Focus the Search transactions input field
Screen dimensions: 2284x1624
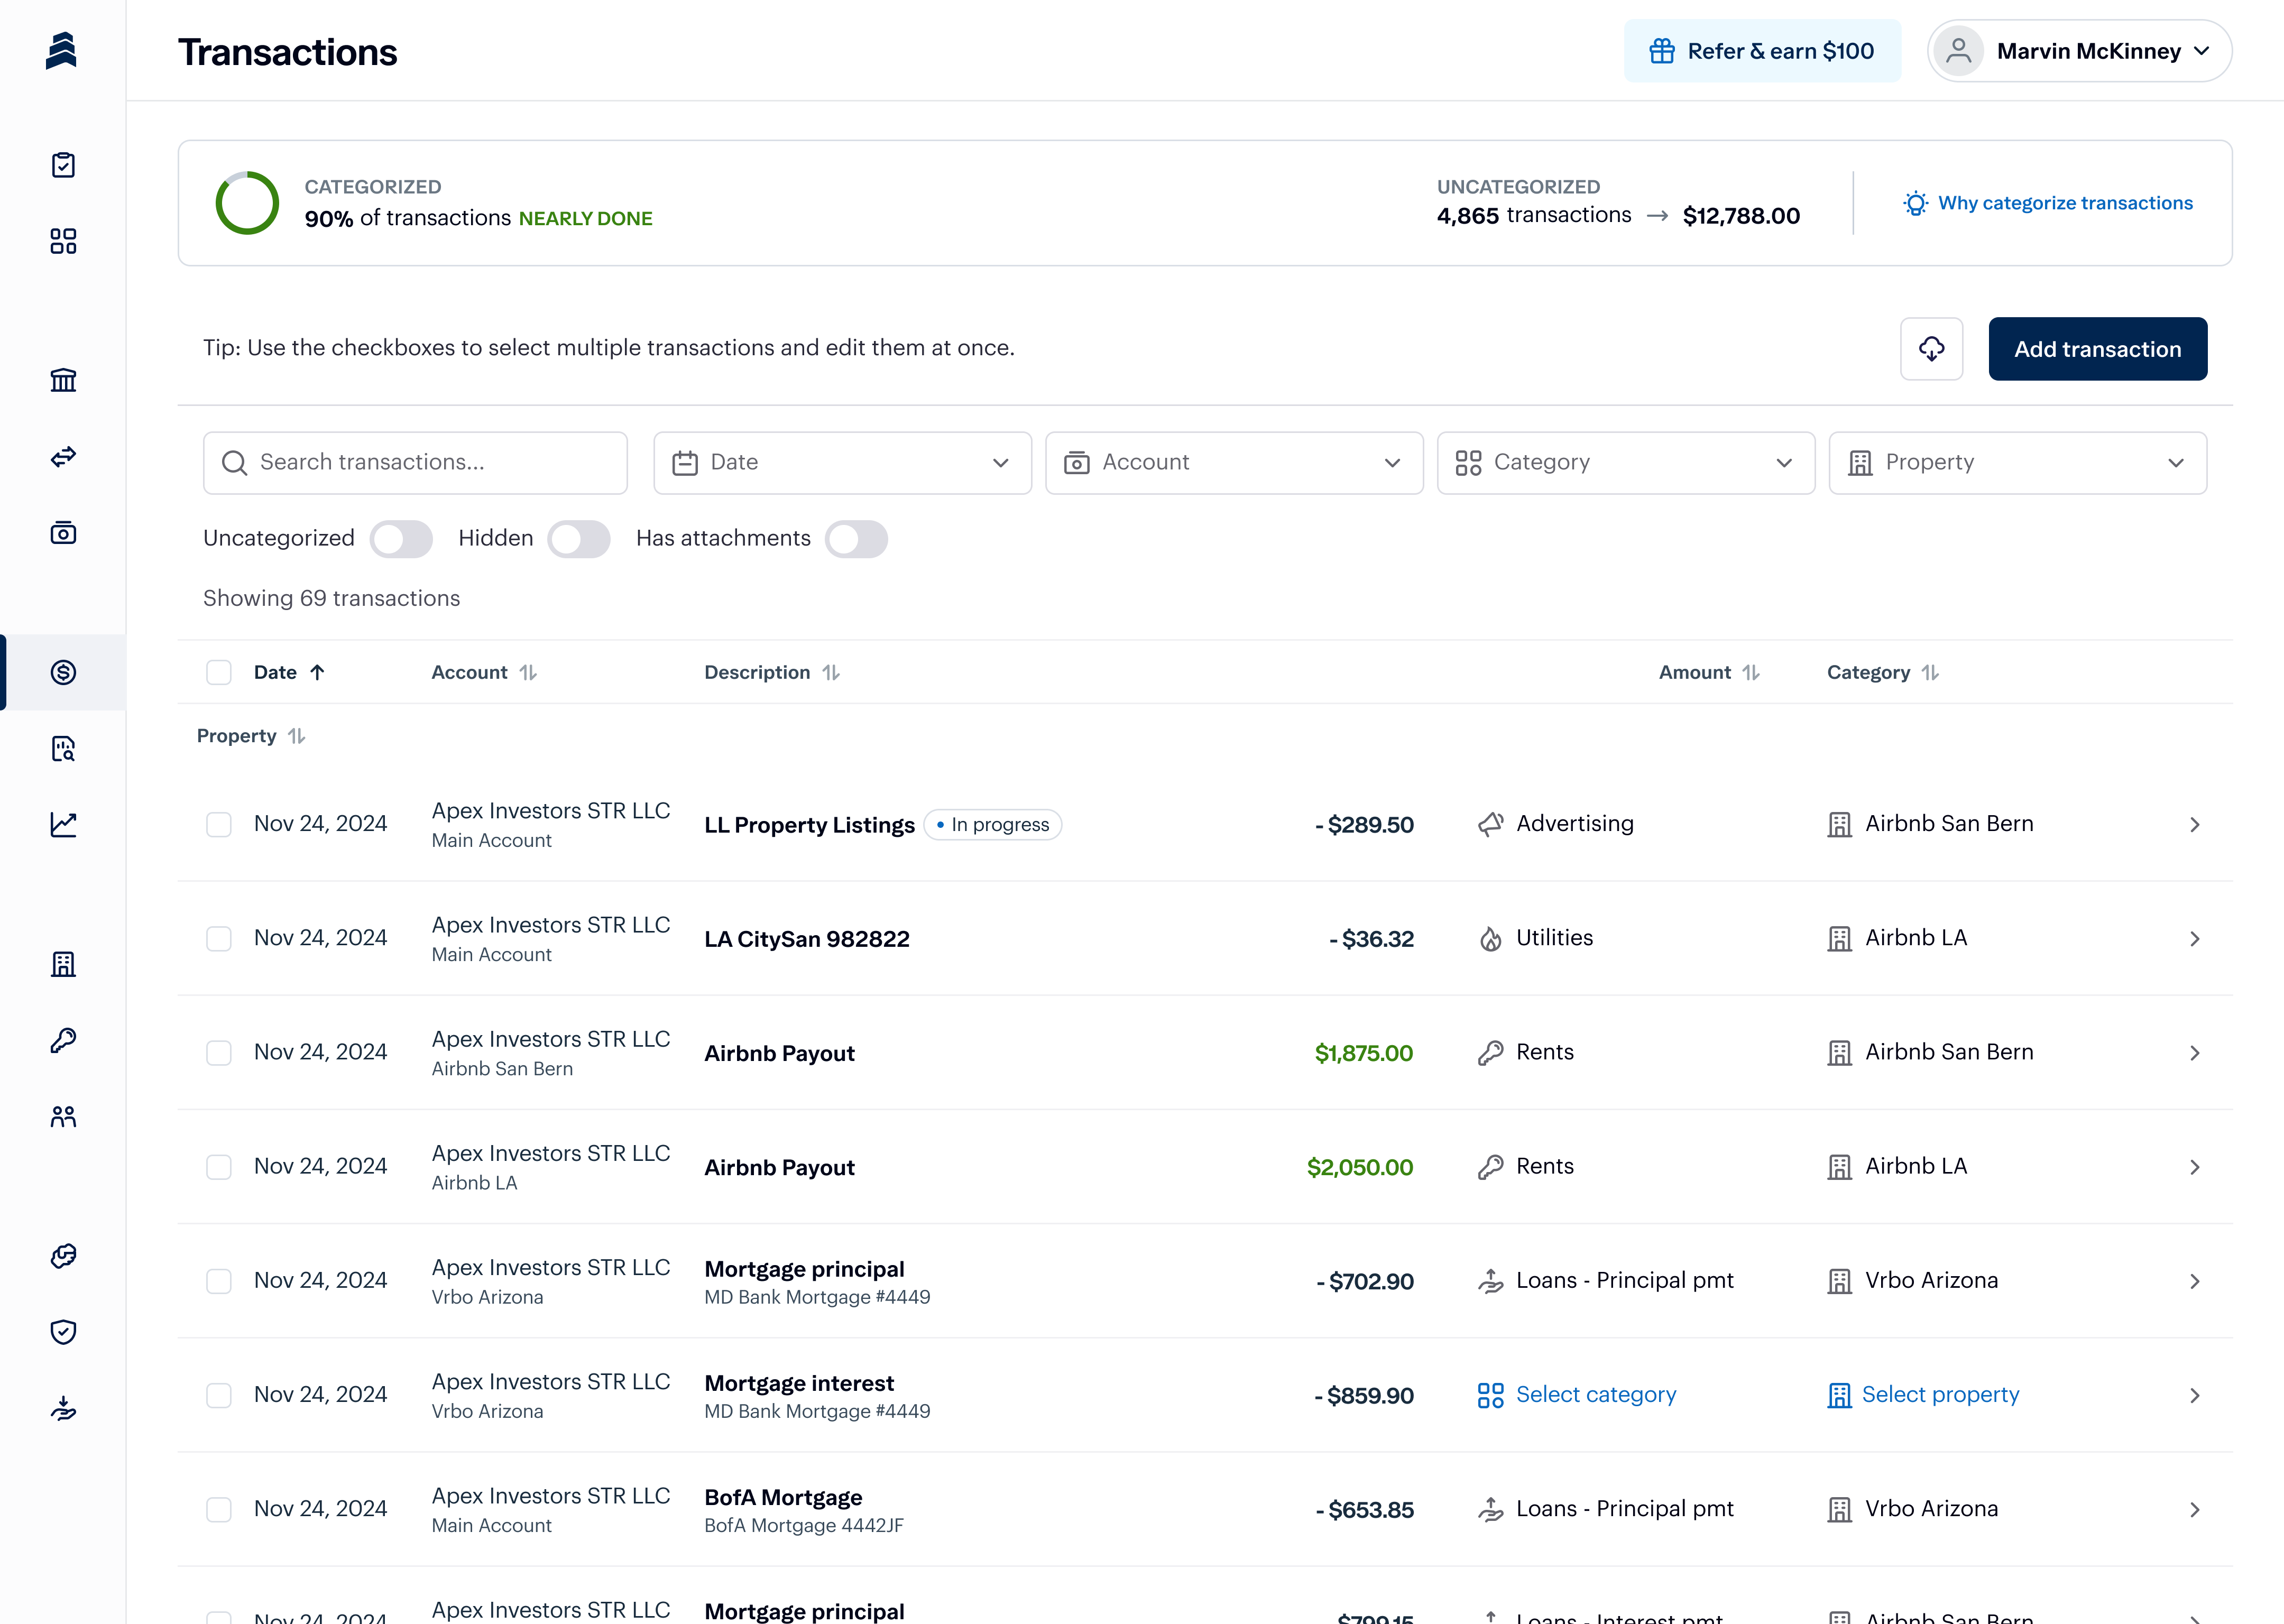click(415, 463)
